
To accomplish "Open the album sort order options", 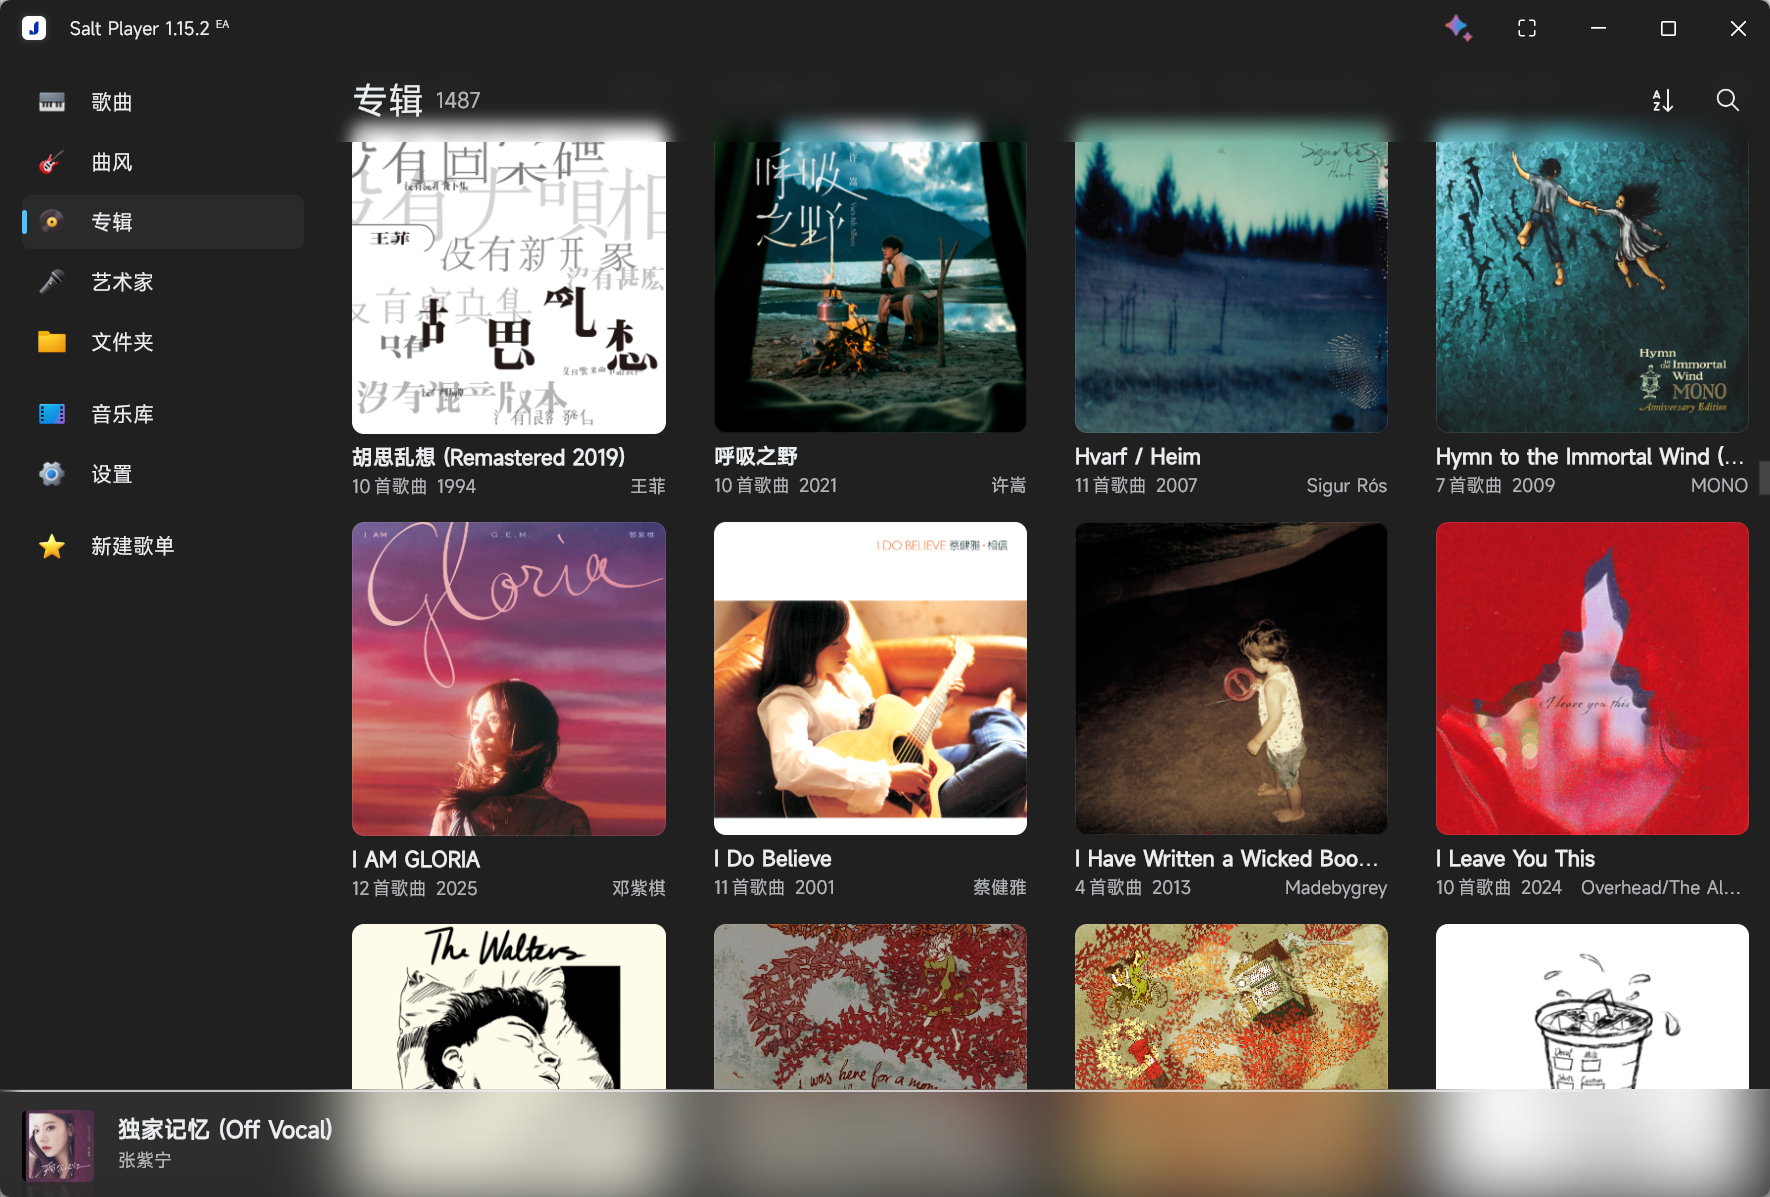I will click(1662, 100).
